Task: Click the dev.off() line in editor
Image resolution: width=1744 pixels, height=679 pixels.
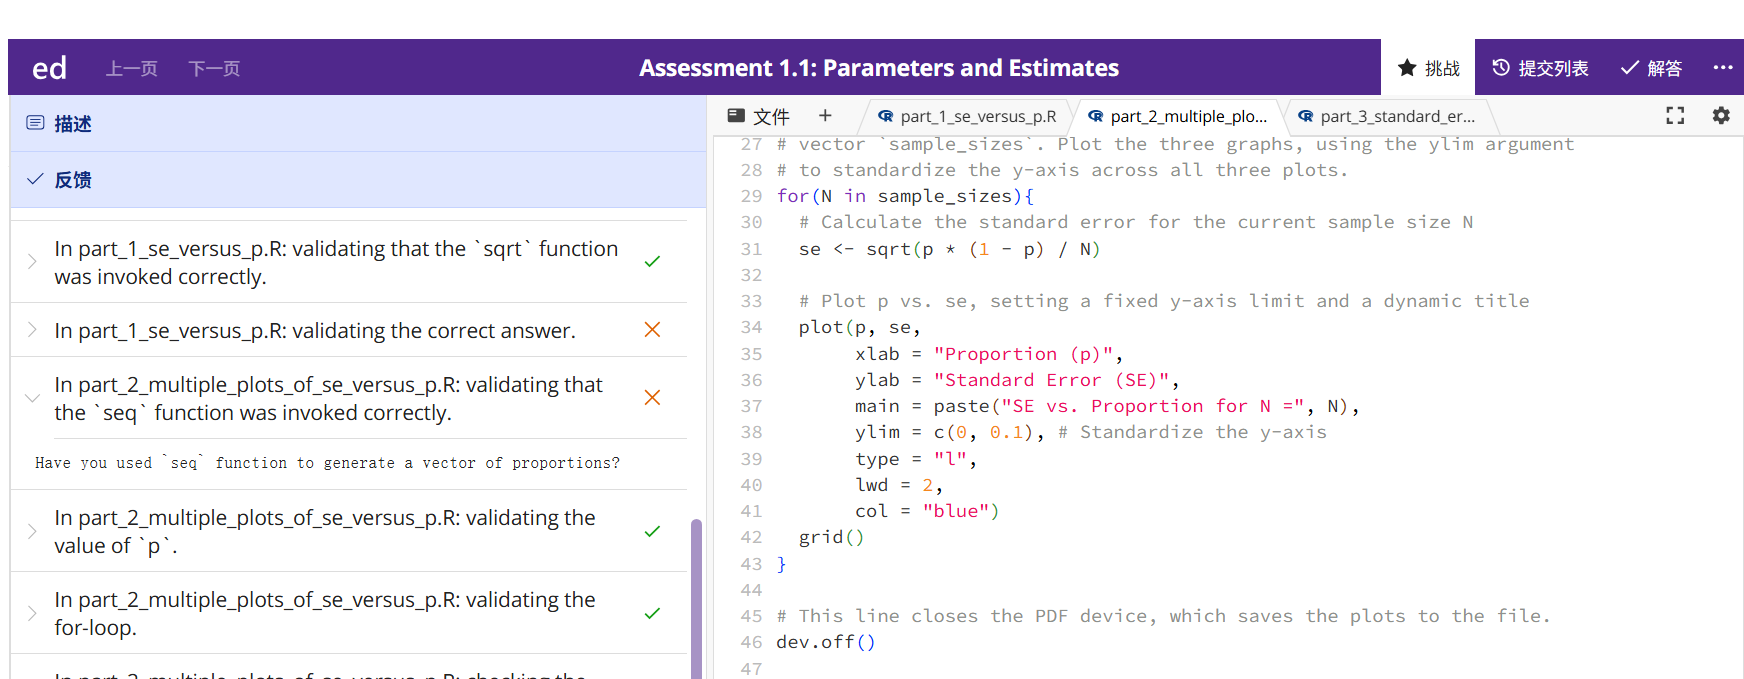Action: tap(826, 642)
